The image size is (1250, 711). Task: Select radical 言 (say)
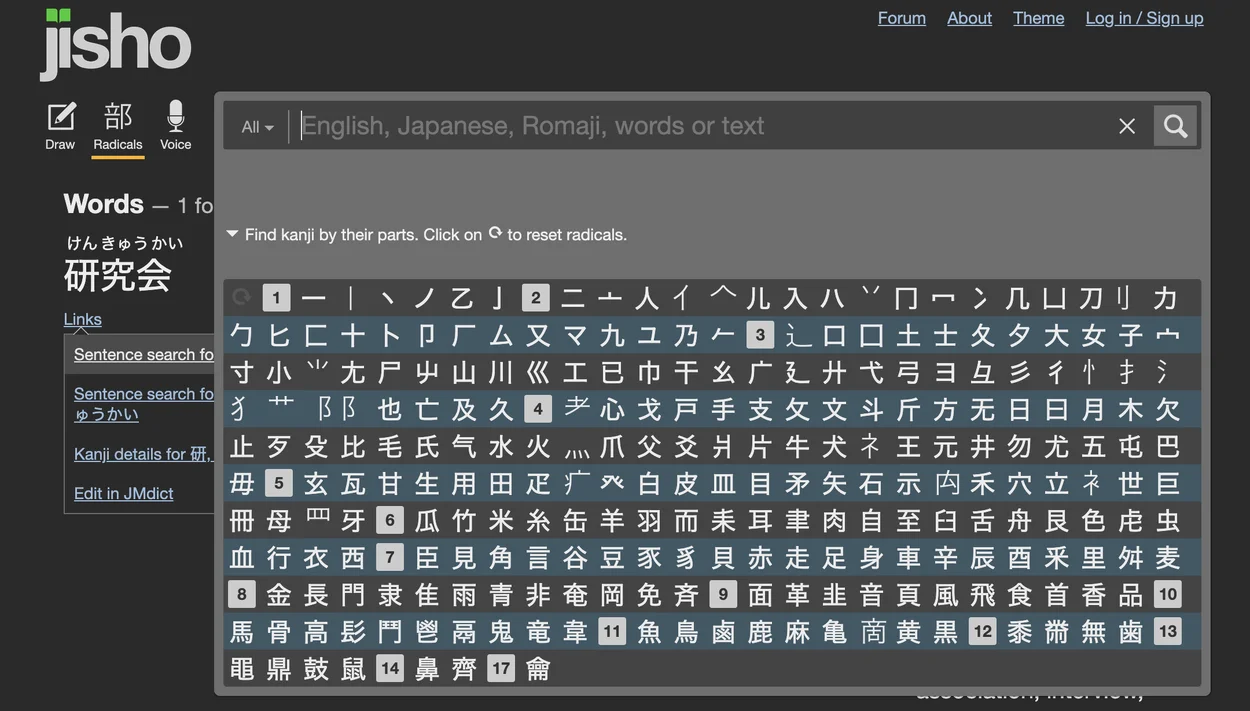537,557
